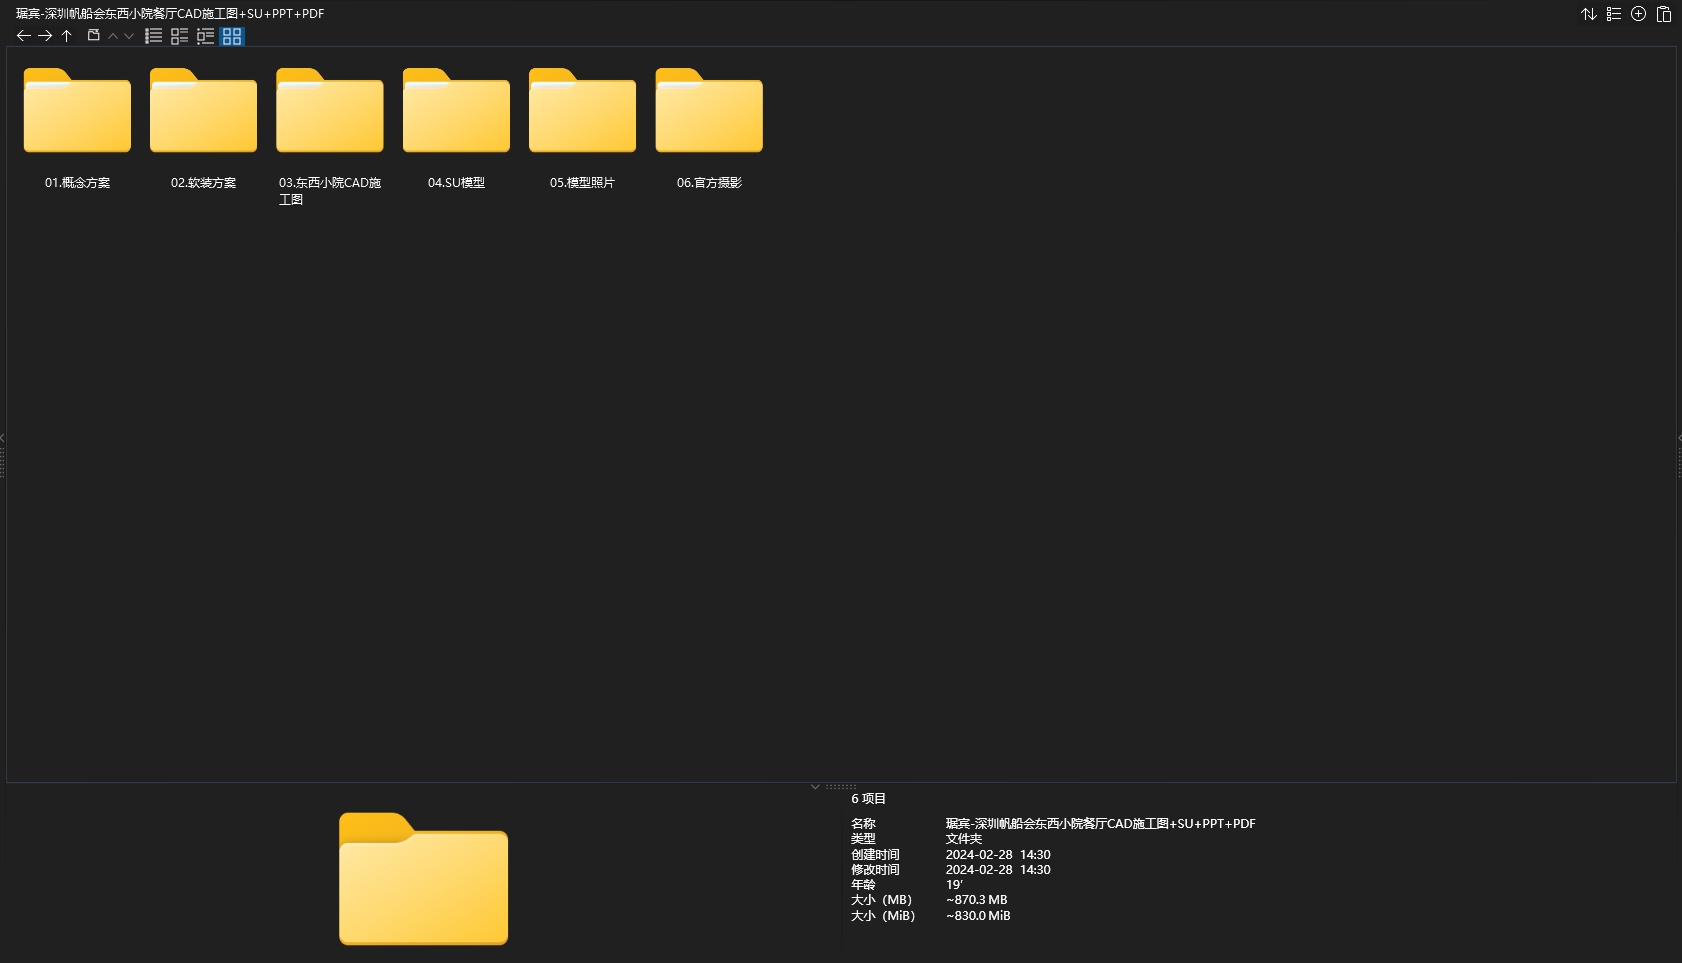The height and width of the screenshot is (963, 1682).
Task: Navigate up to the parent folder
Action: [x=67, y=36]
